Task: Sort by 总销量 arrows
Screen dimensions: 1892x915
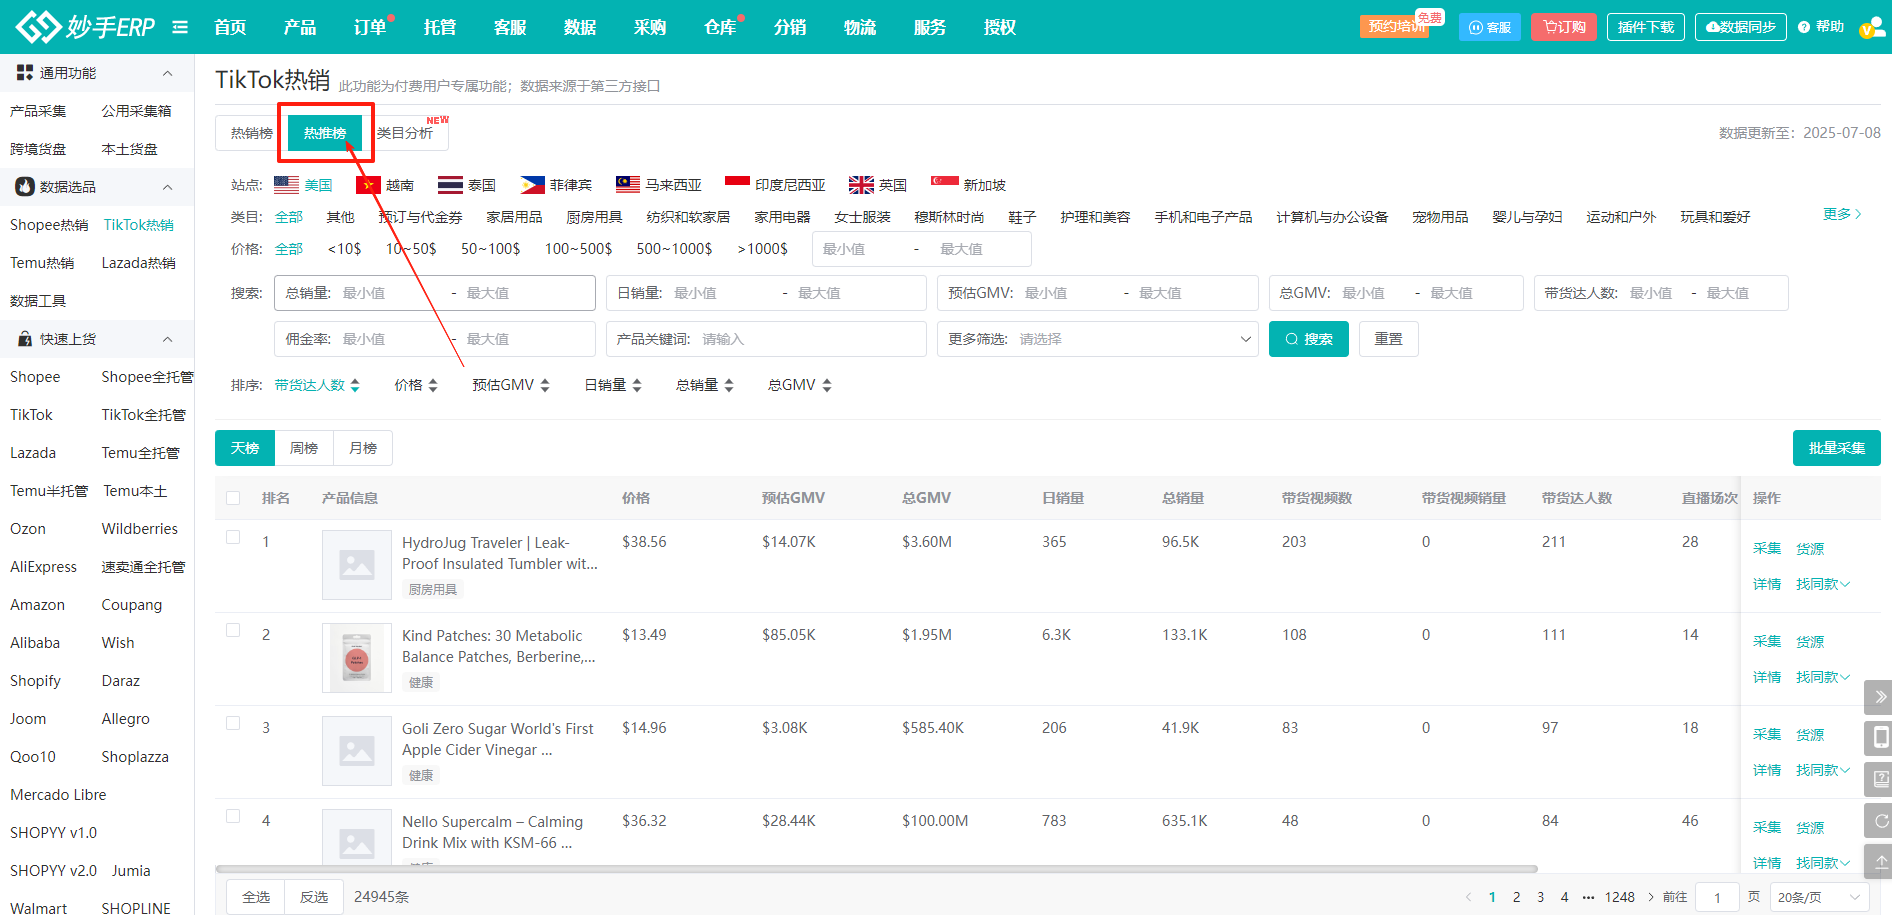Action: click(x=729, y=385)
